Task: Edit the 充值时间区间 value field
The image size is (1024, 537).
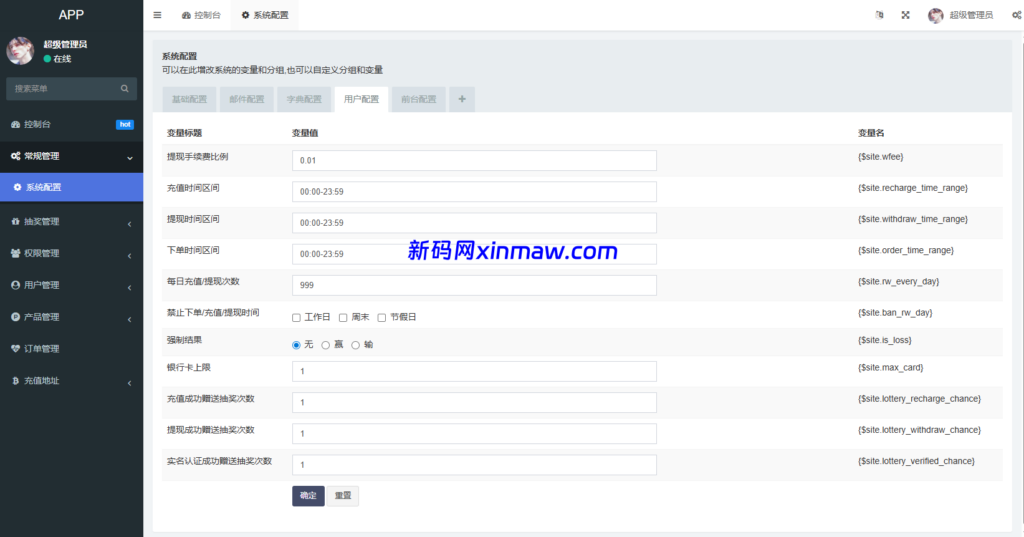Action: (474, 192)
